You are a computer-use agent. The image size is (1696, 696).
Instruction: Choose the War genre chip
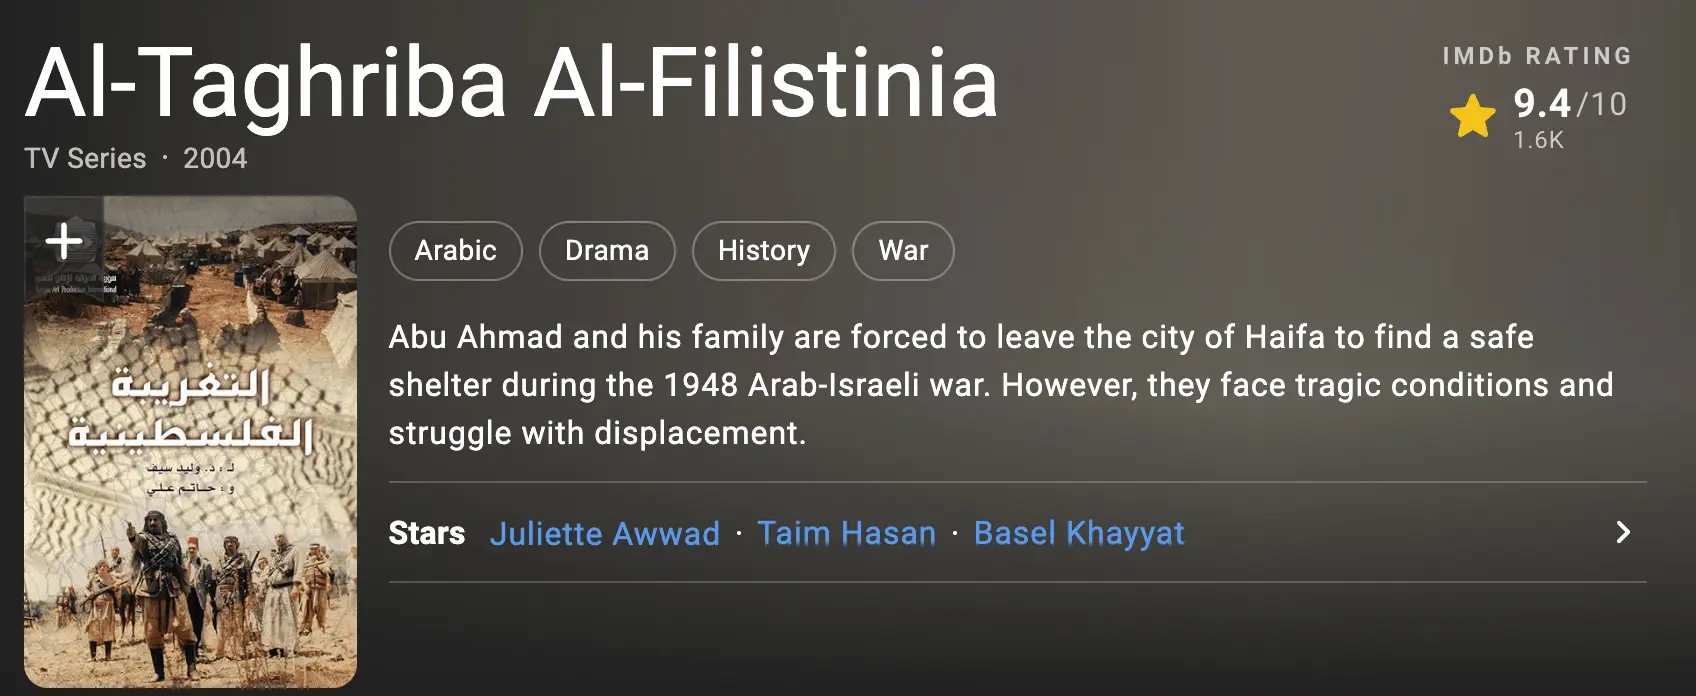902,250
